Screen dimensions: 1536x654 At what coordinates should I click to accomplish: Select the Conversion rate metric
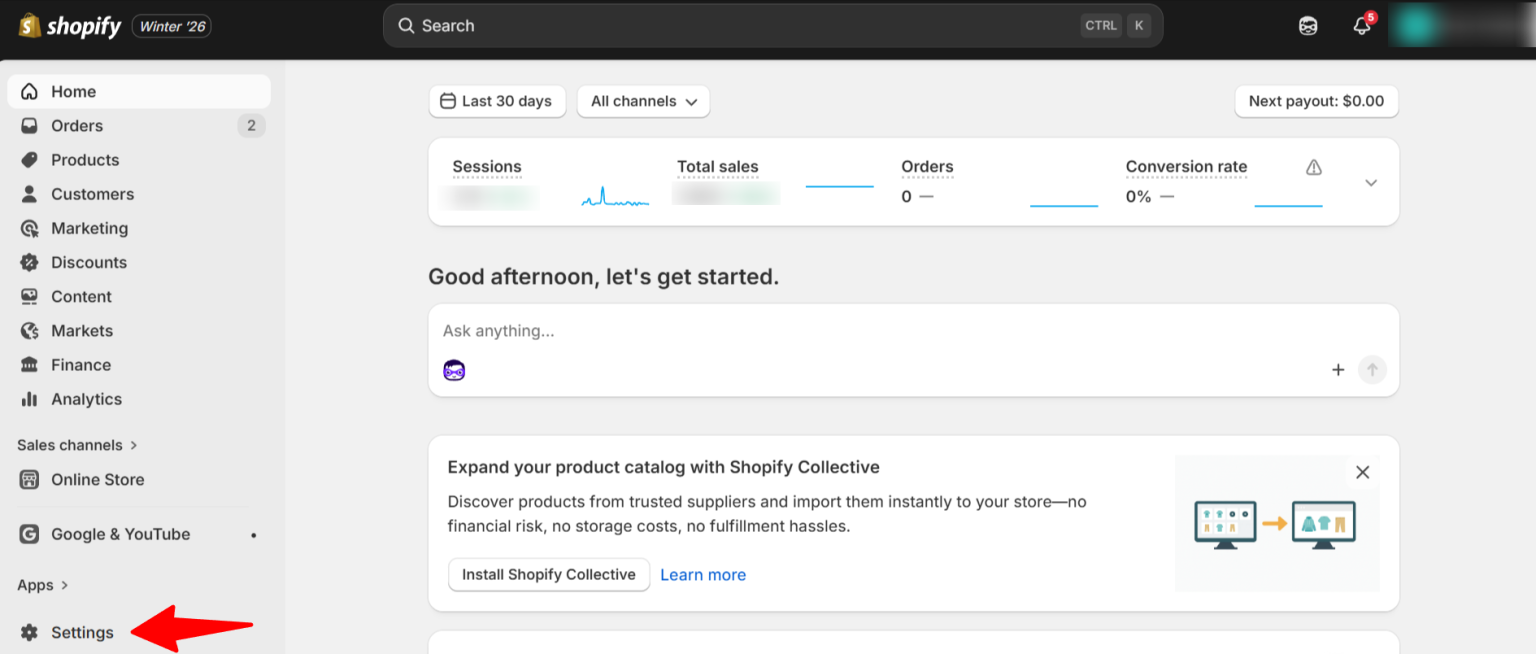[1186, 167]
